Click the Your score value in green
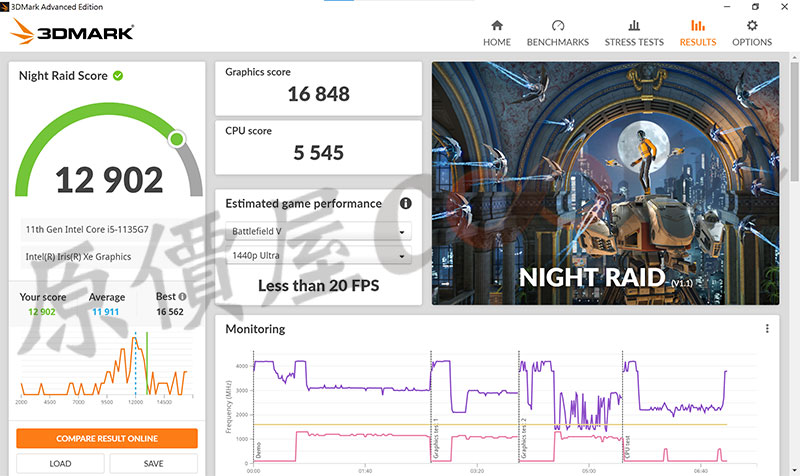The image size is (800, 476). pos(42,312)
